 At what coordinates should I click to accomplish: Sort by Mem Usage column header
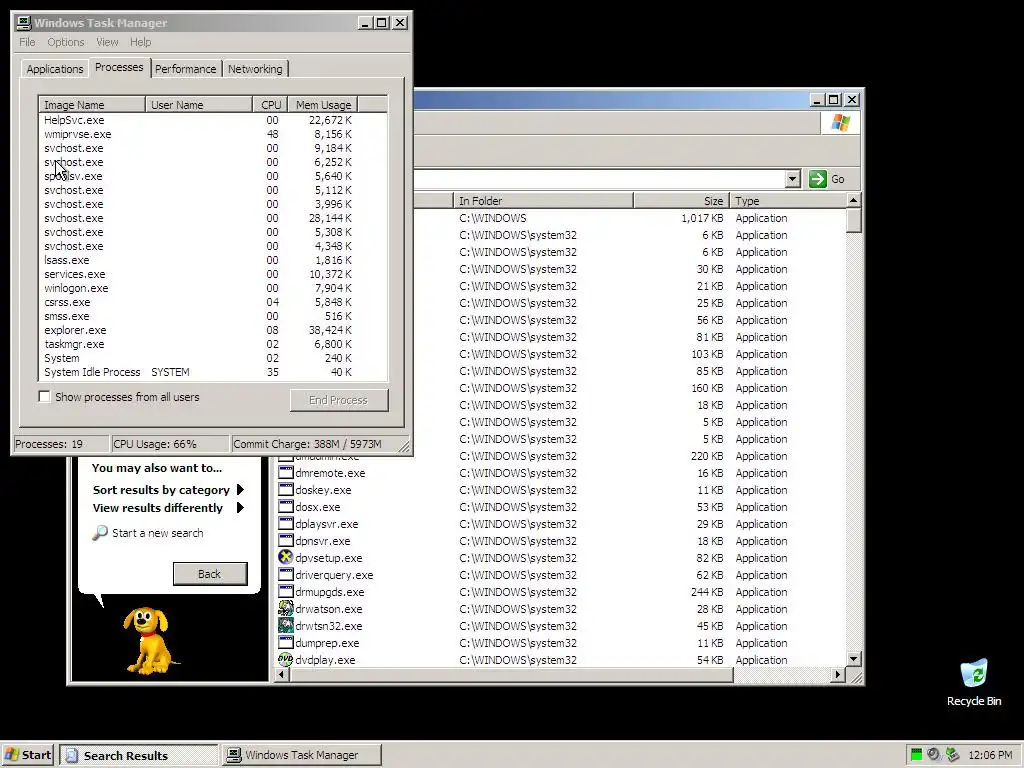point(323,104)
